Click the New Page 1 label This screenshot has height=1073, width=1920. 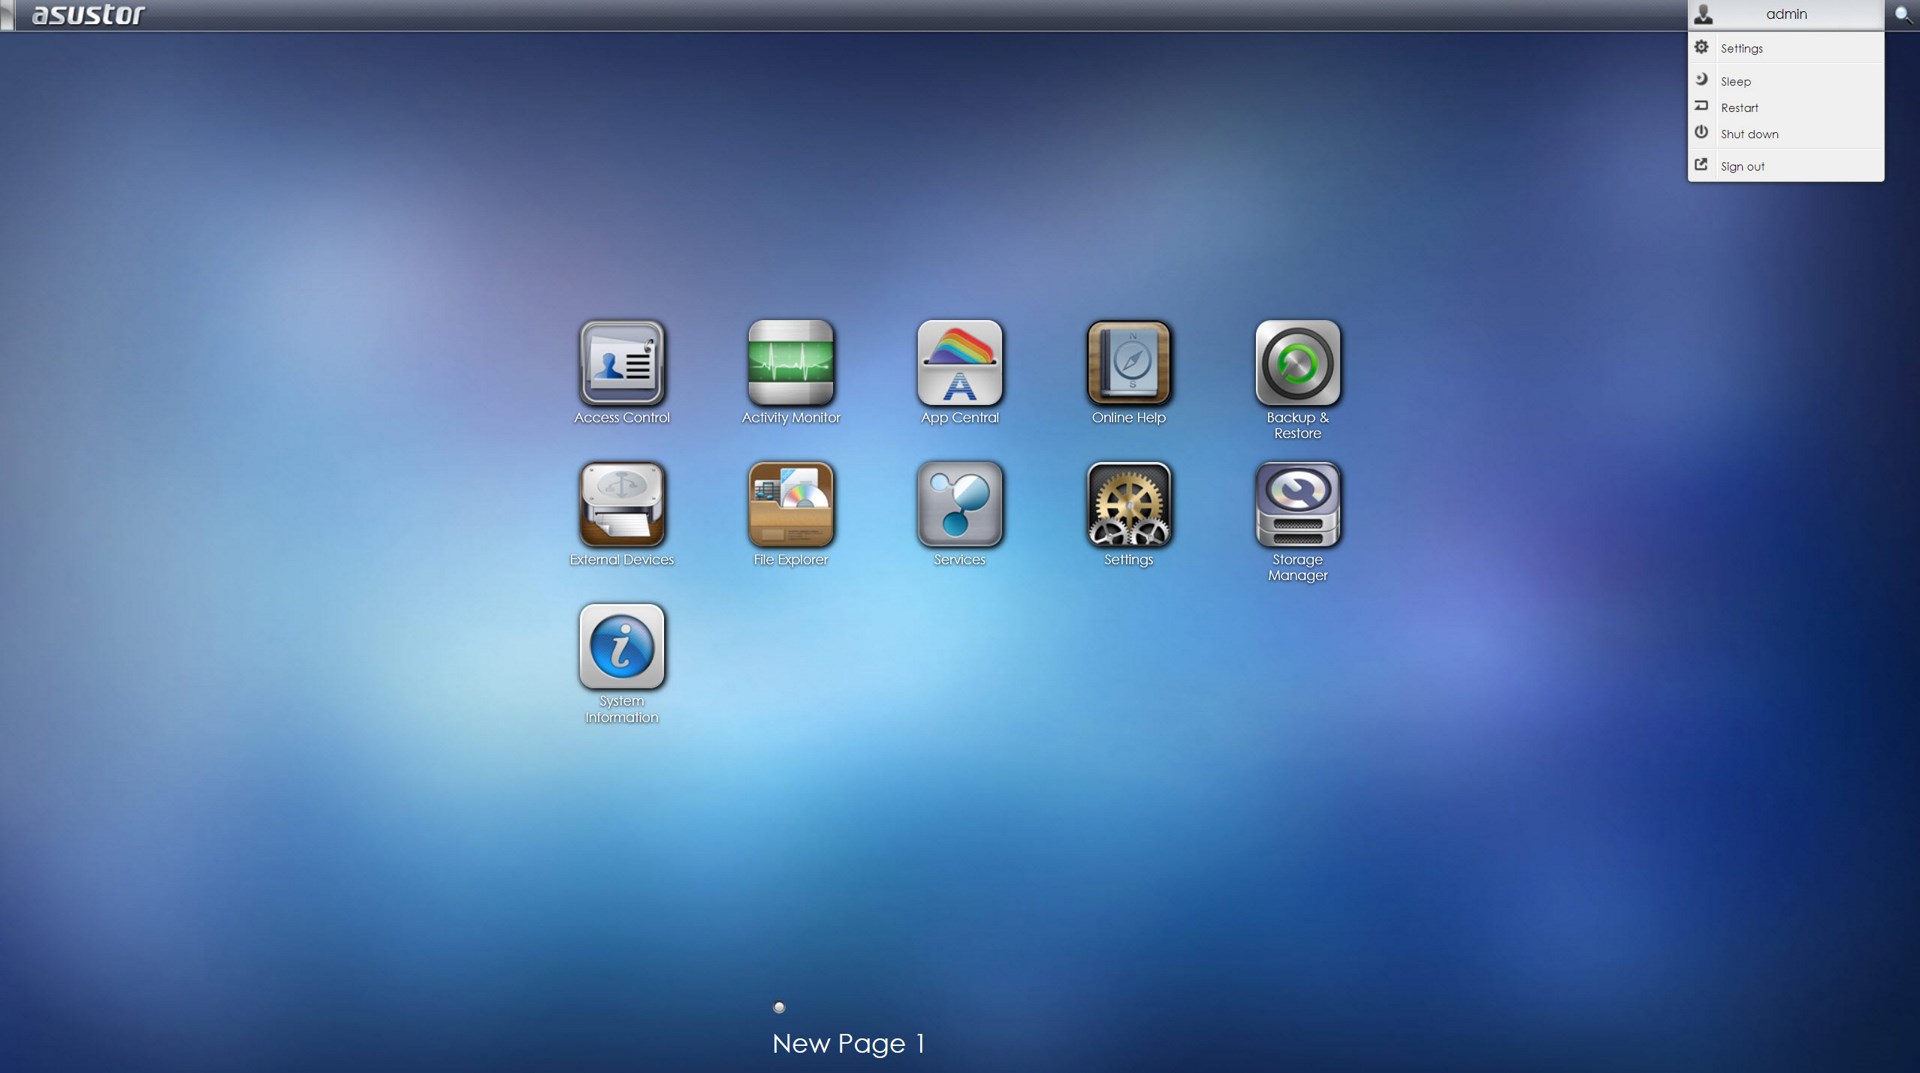[x=848, y=1043]
